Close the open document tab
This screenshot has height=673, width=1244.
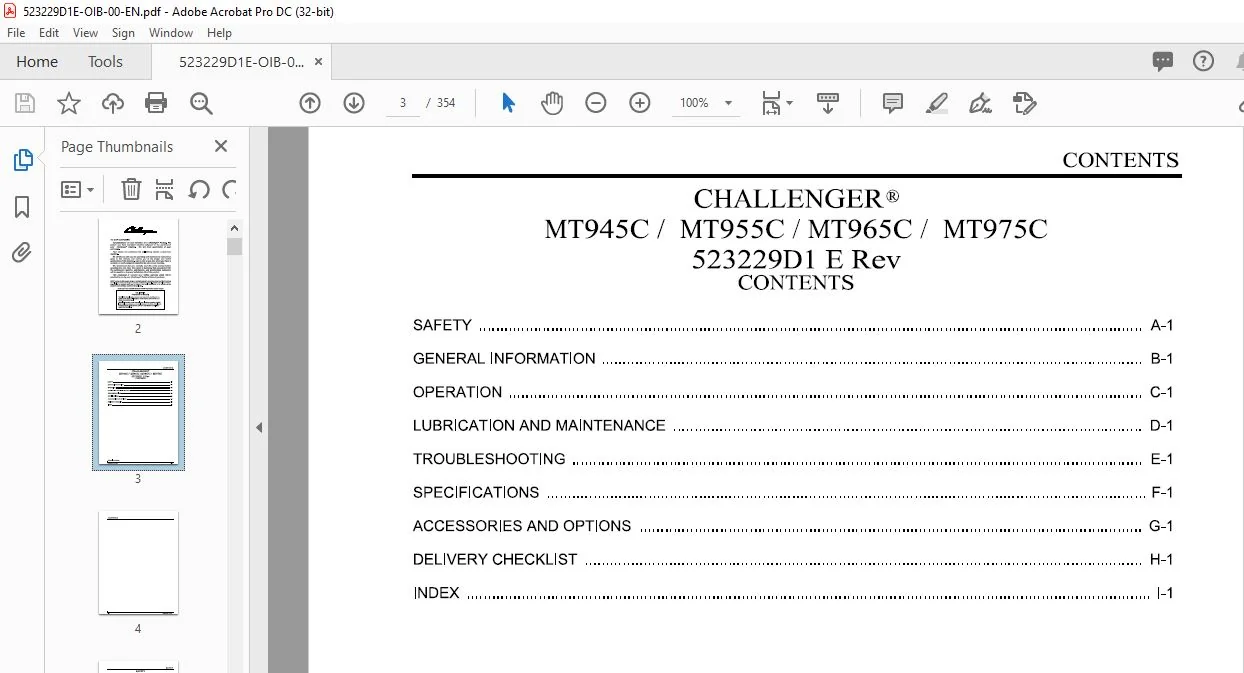319,61
